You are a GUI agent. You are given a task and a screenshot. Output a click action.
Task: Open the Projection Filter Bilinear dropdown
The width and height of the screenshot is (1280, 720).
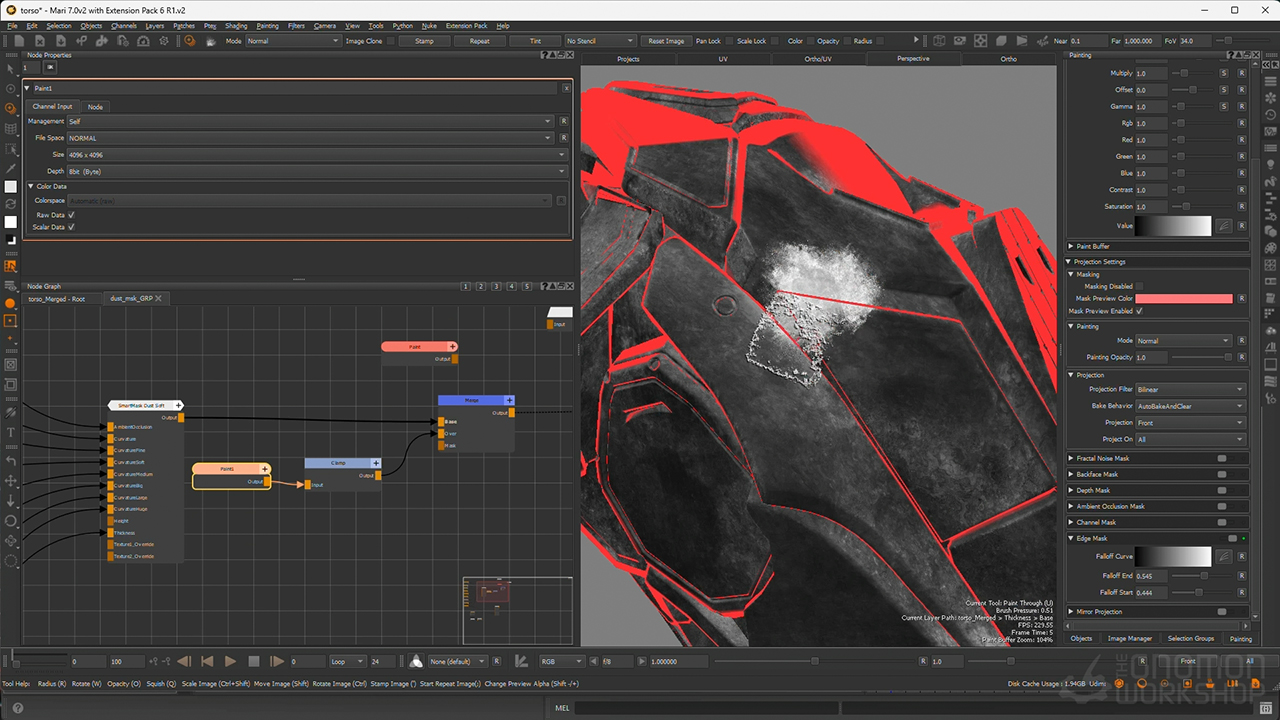[1189, 389]
